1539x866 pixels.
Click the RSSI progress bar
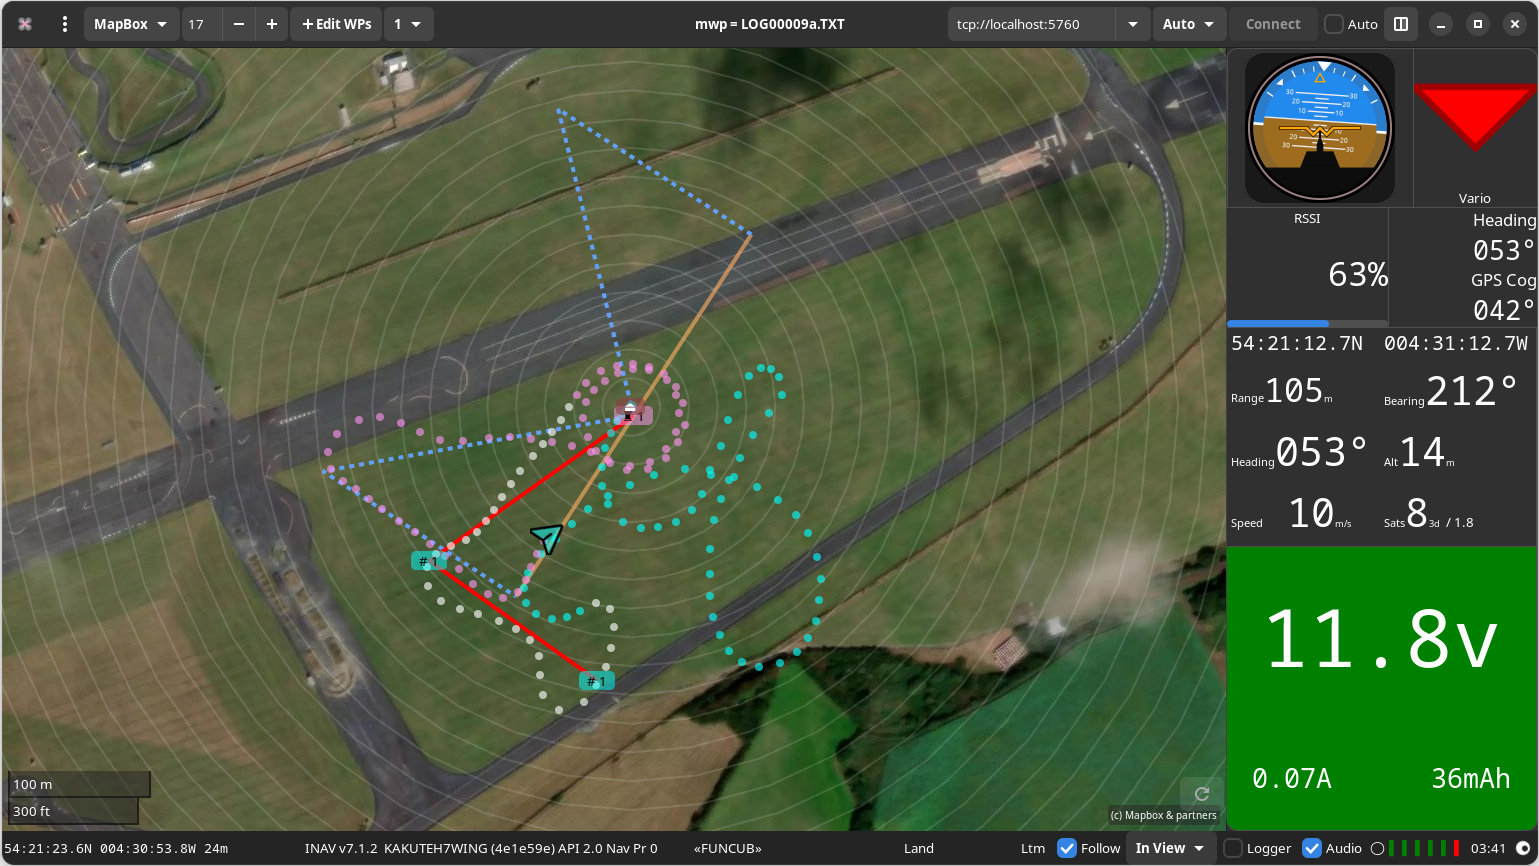tap(1307, 324)
